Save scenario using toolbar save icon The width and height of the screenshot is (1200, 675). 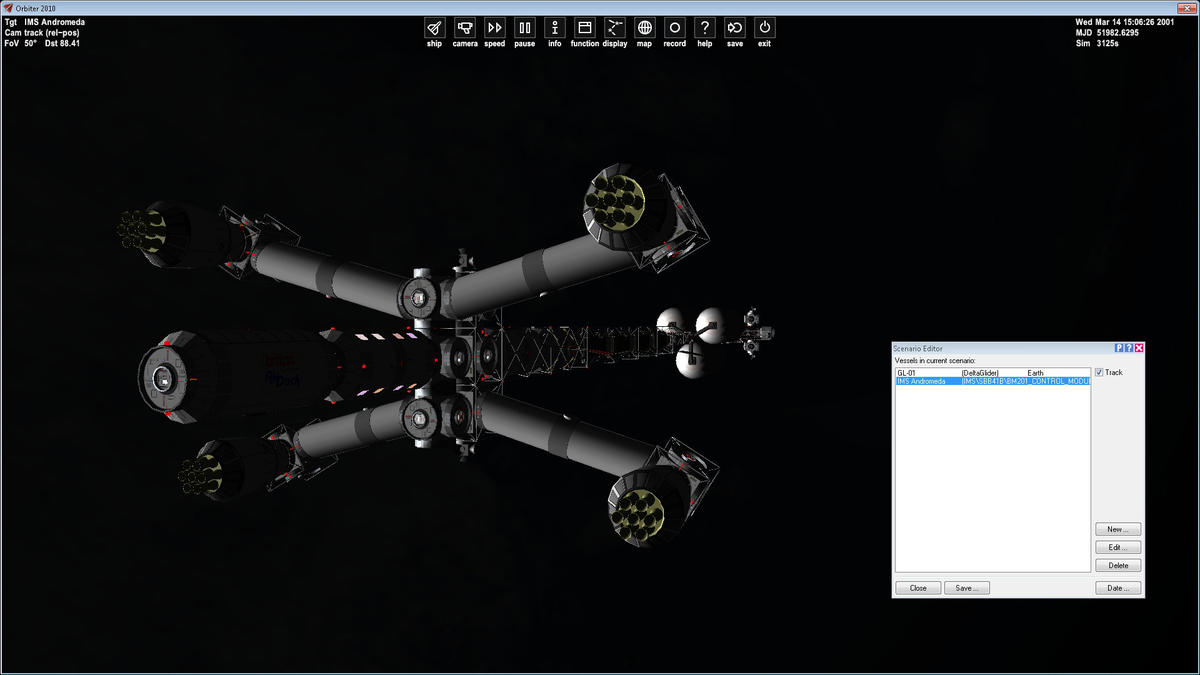click(735, 28)
